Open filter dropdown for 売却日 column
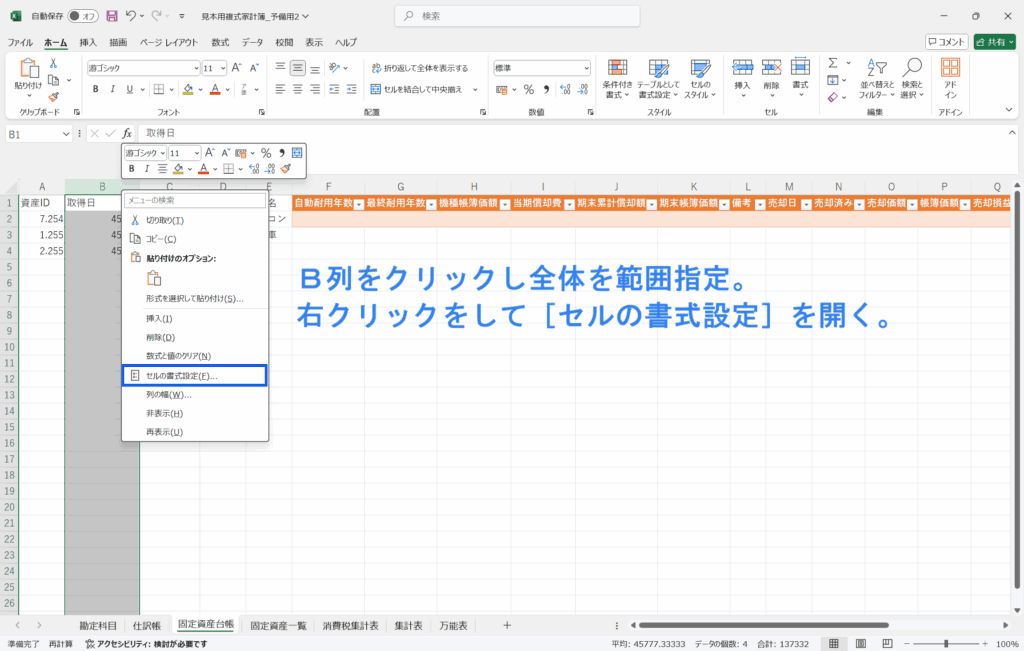This screenshot has height=651, width=1024. coord(806,204)
